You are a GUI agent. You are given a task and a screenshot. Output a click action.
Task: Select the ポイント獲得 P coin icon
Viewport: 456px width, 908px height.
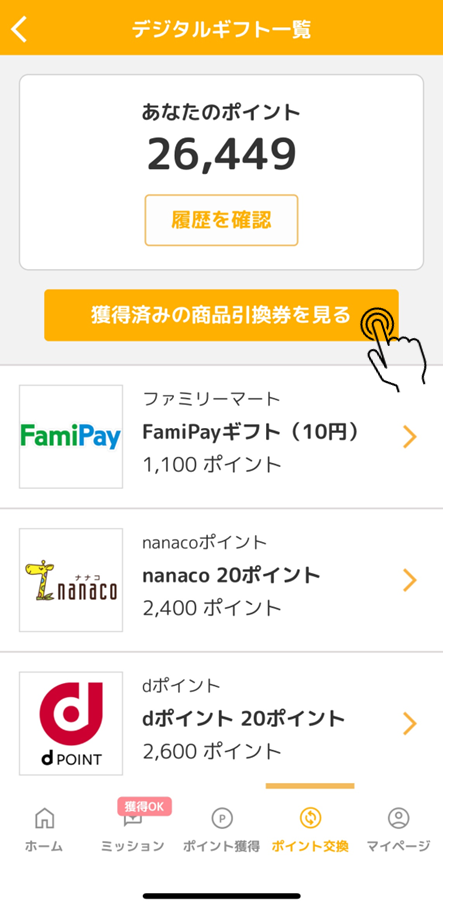click(x=221, y=818)
